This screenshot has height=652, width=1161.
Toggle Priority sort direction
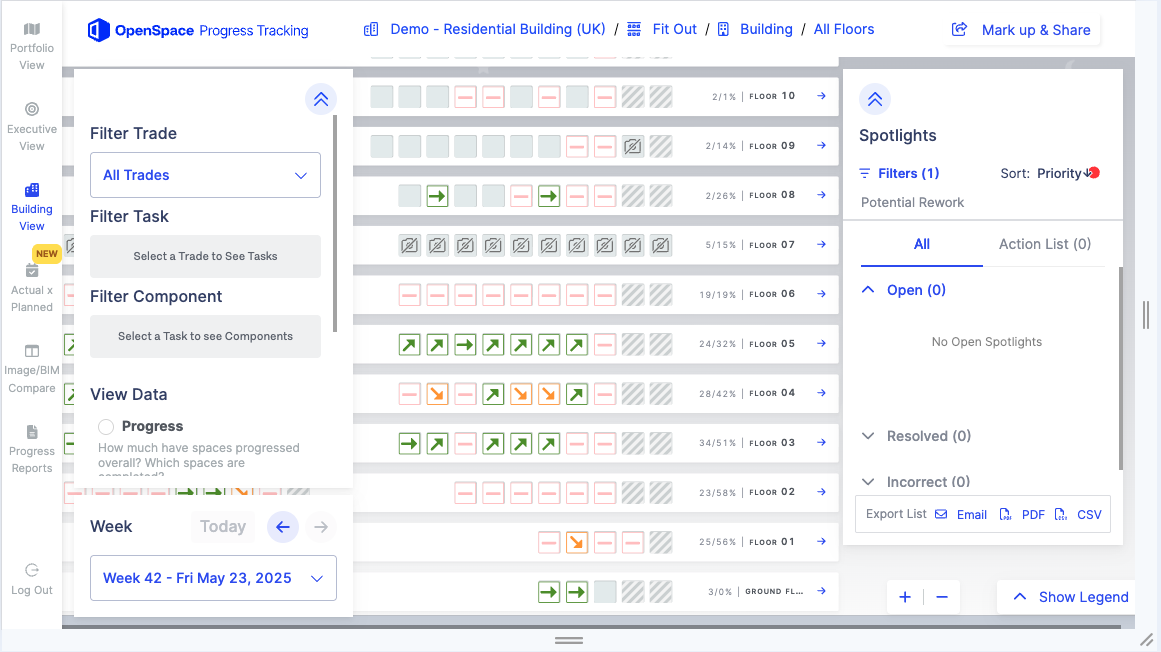(1088, 173)
